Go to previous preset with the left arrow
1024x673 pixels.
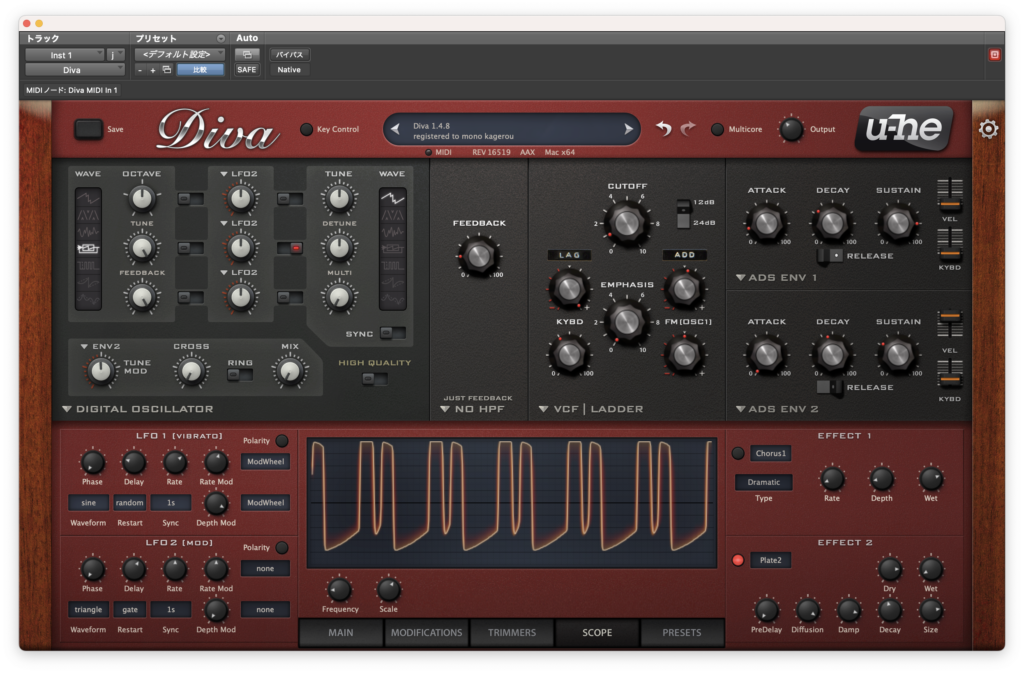tap(395, 129)
